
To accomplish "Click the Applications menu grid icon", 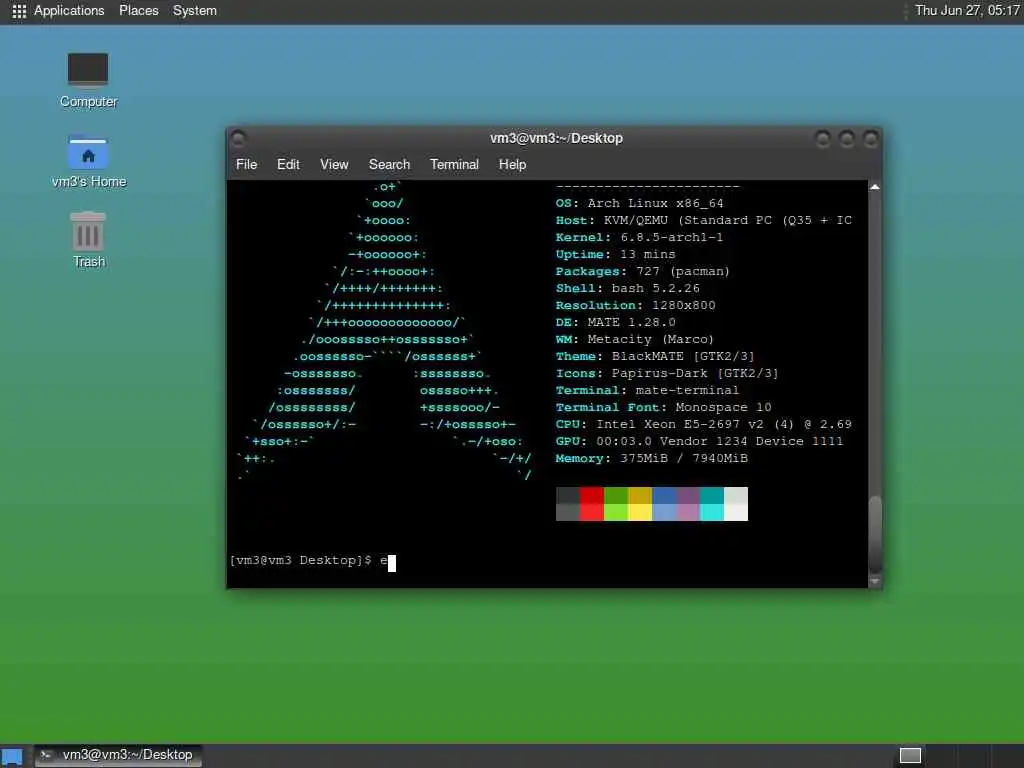I will point(19,11).
